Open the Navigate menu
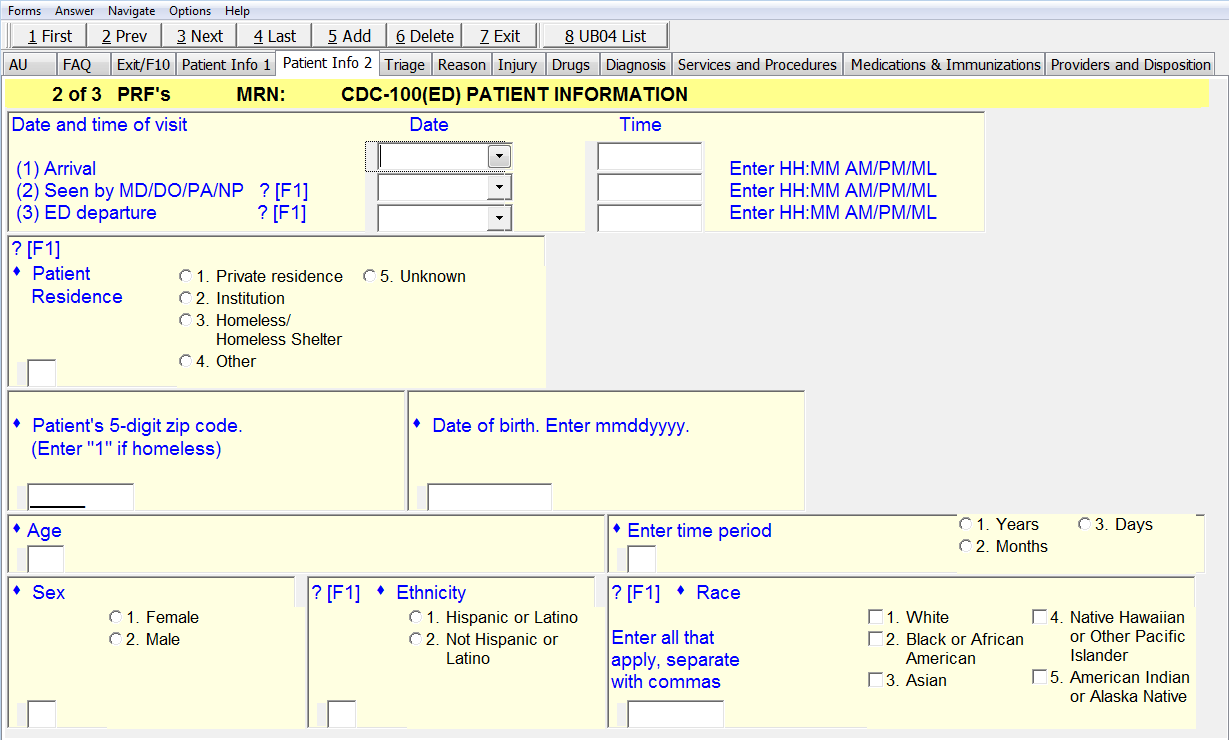This screenshot has width=1229, height=740. (131, 11)
